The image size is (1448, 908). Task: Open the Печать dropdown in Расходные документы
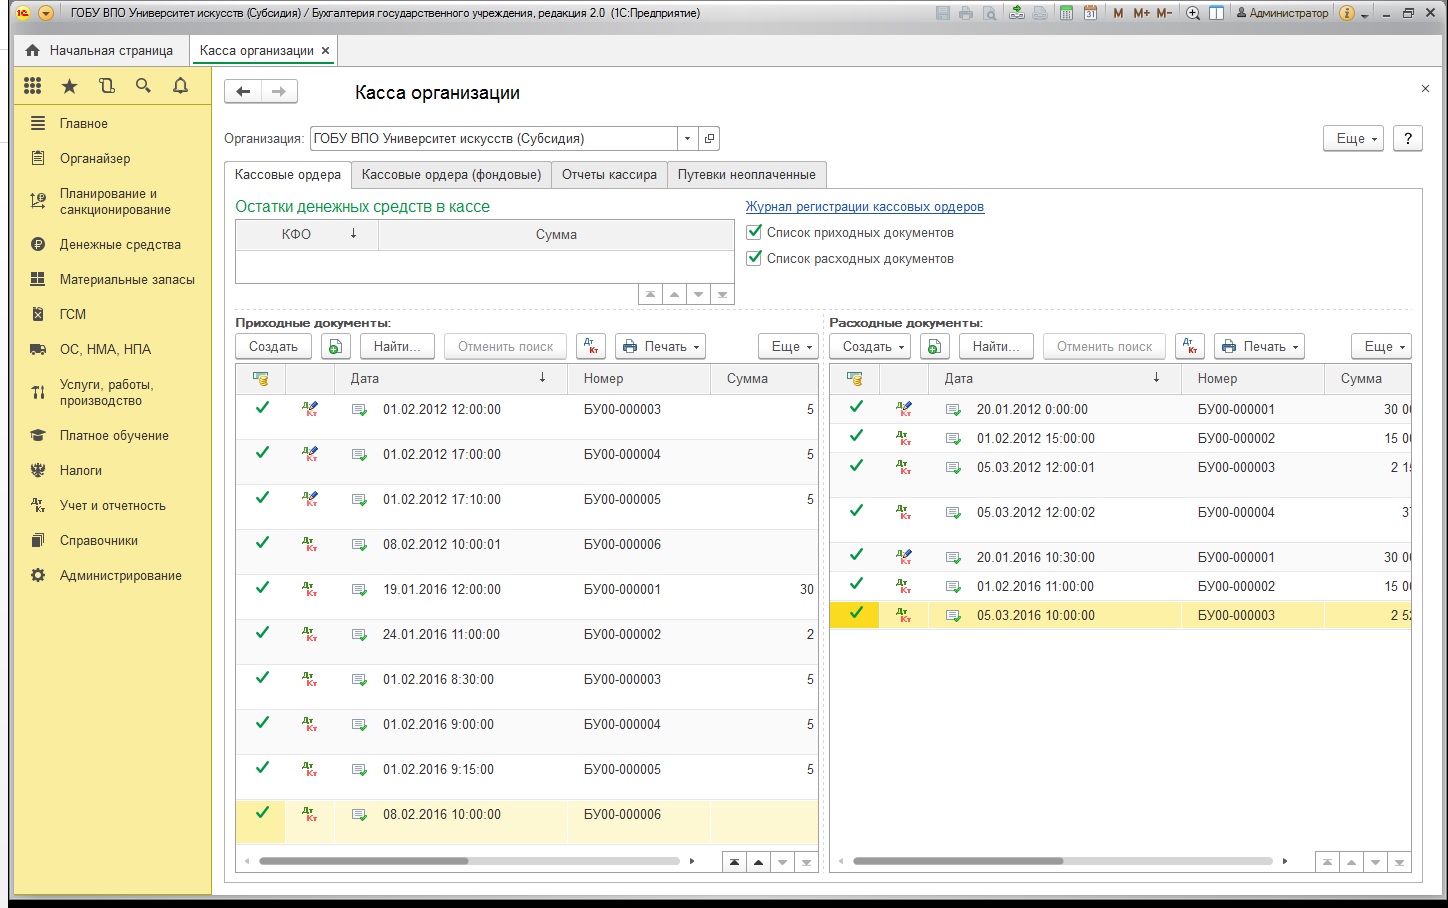[1260, 347]
